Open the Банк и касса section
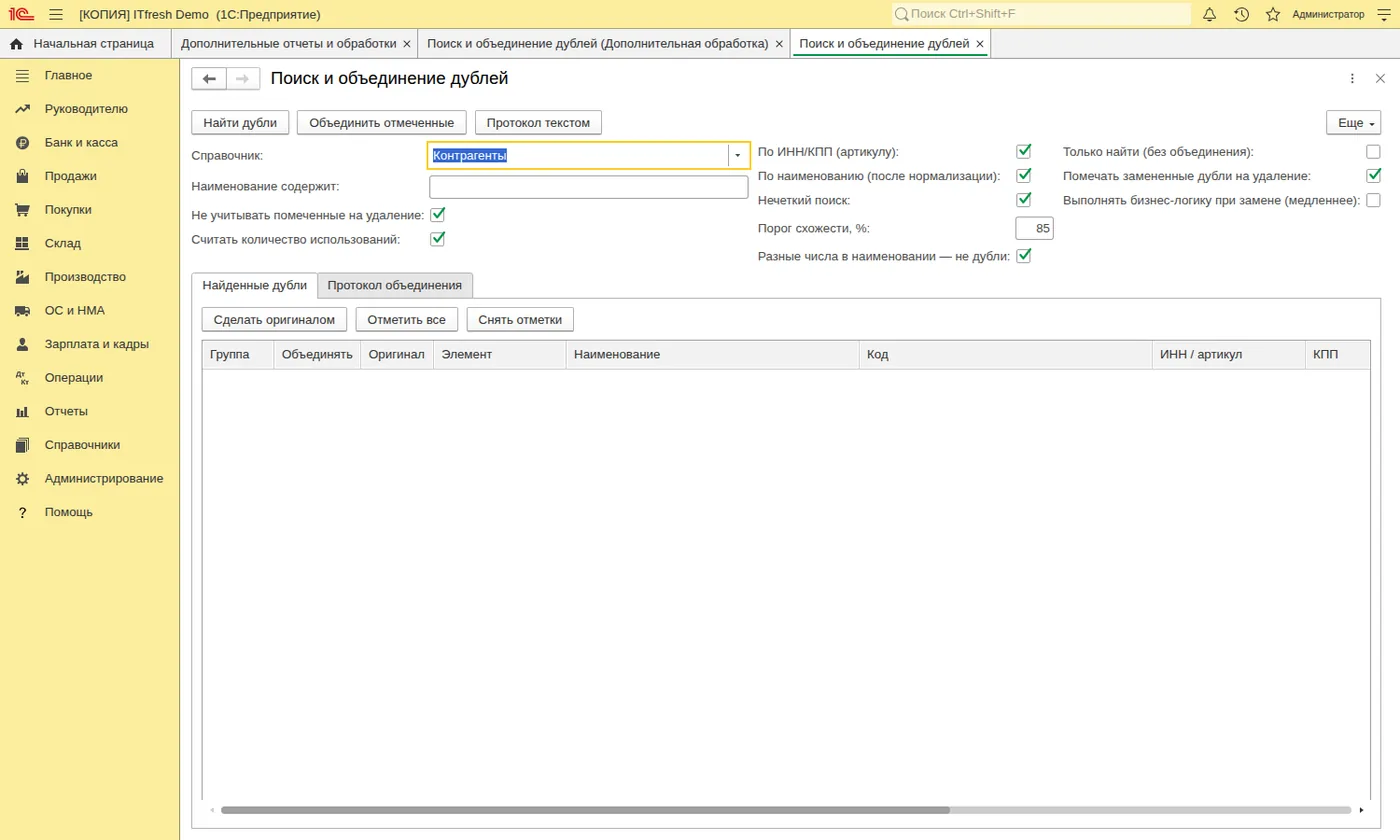 click(x=90, y=143)
